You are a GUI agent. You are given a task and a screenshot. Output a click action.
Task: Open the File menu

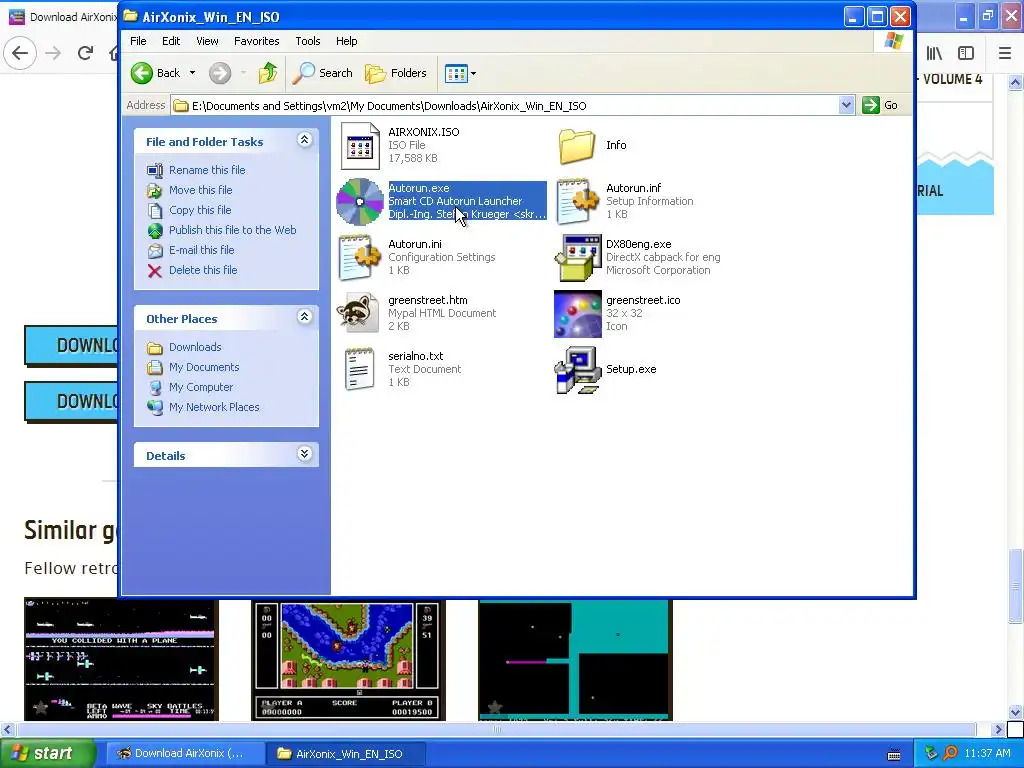click(138, 41)
